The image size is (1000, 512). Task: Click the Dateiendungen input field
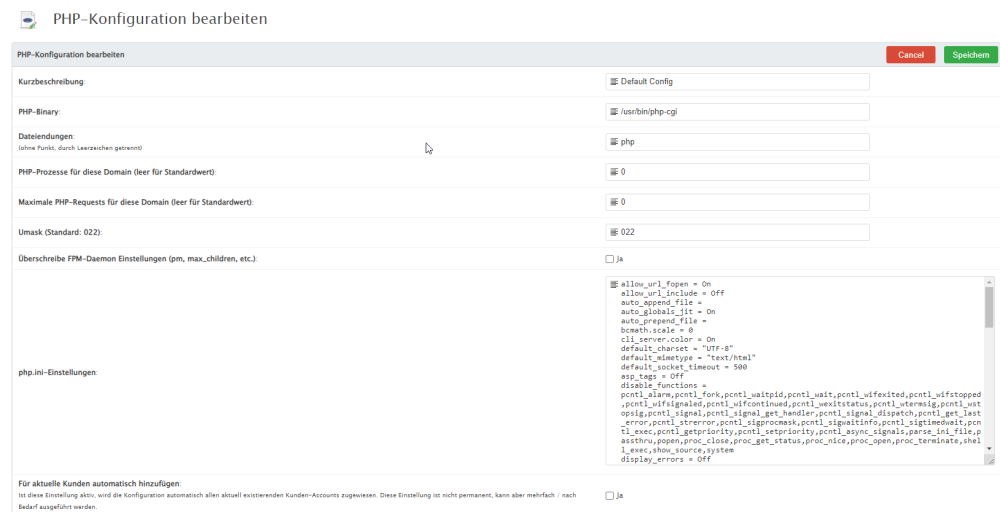pos(737,142)
